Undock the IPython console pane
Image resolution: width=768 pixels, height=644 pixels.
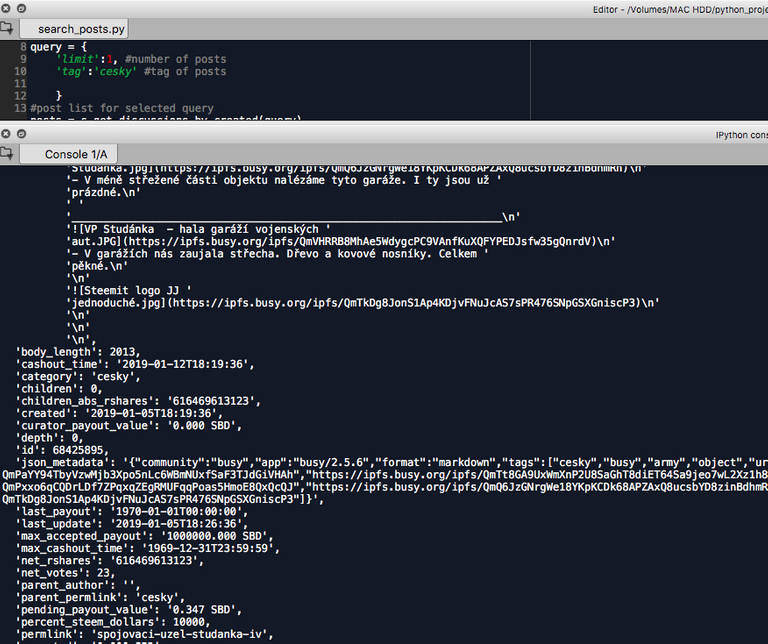pos(21,134)
